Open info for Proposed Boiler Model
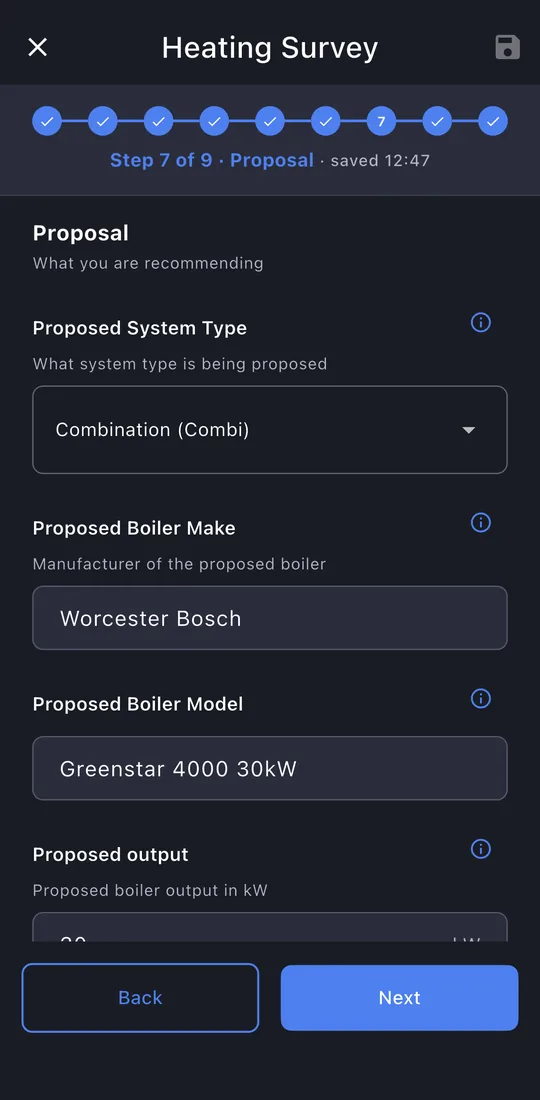This screenshot has width=540, height=1100. [480, 699]
